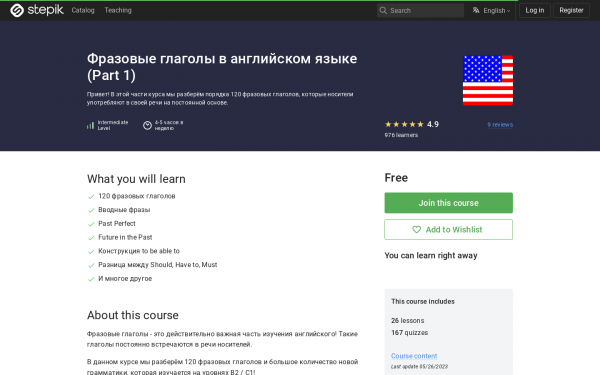The height and width of the screenshot is (375, 600).
Task: Focus the Search input field
Action: point(420,10)
